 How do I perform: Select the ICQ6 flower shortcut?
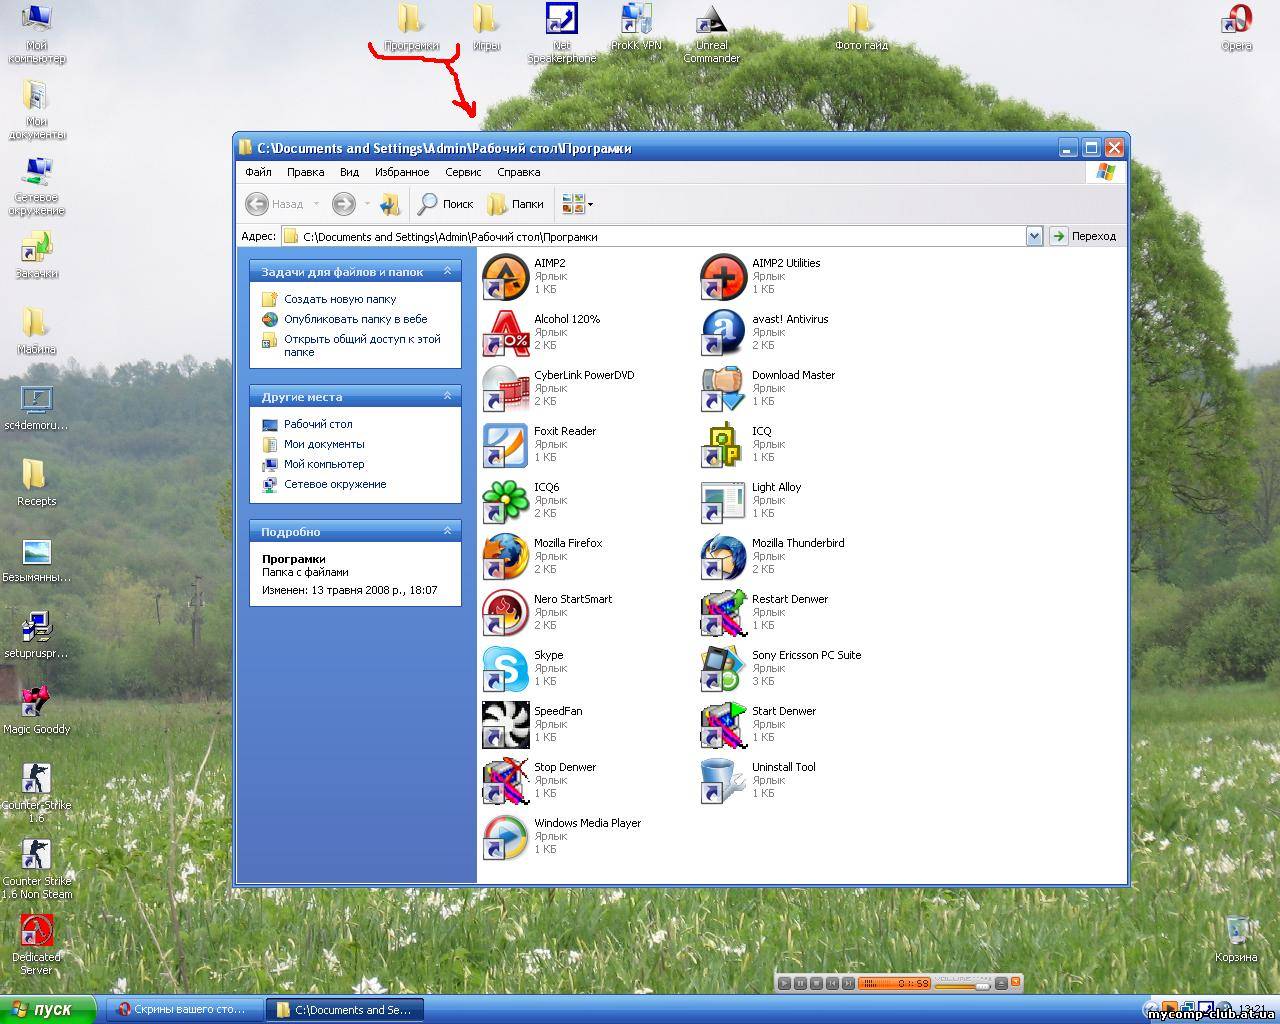[x=506, y=501]
